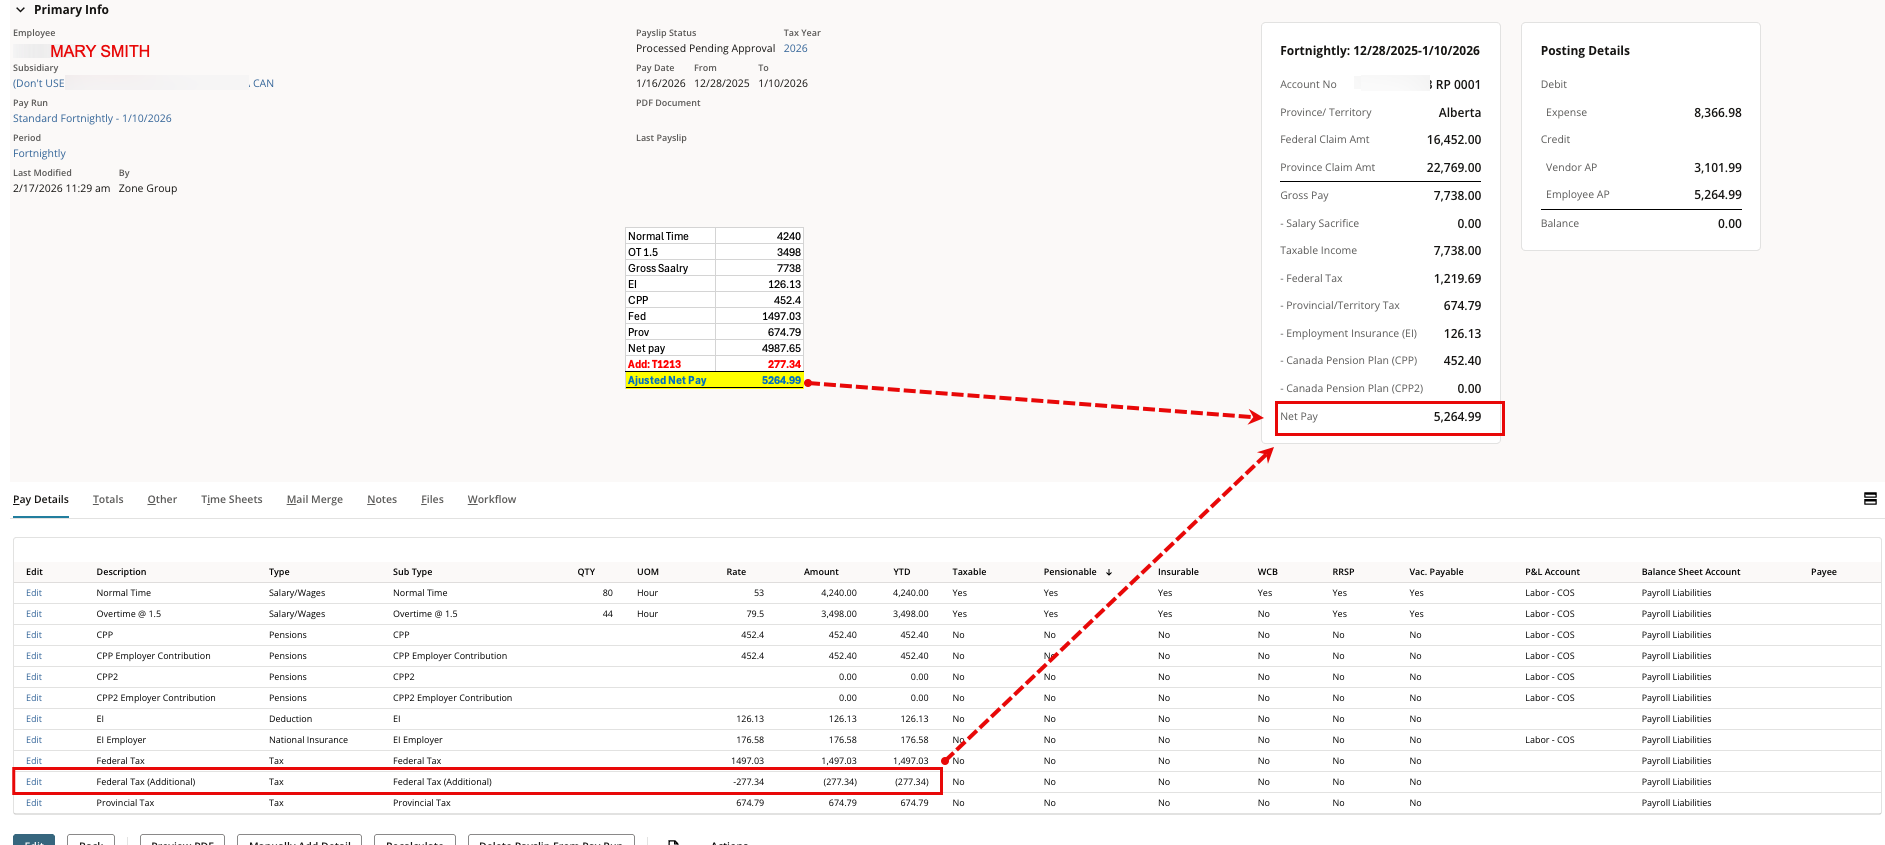This screenshot has width=1885, height=845.
Task: Select the Overtime rate 79.5 cell
Action: [x=755, y=614]
